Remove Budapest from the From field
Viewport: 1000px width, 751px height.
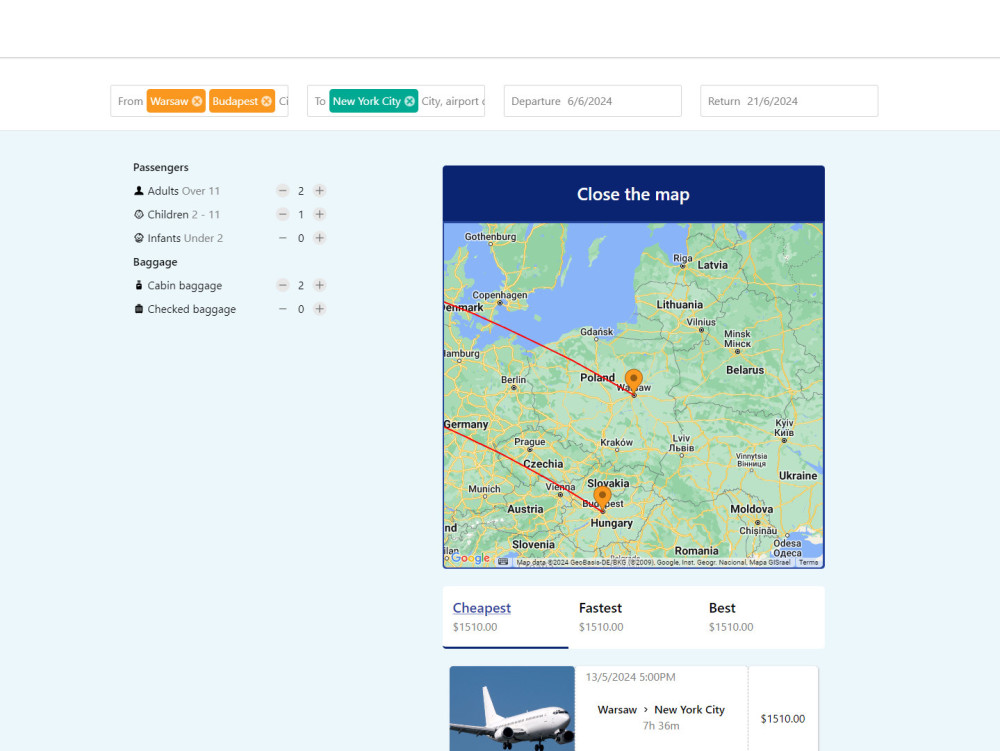(x=267, y=101)
